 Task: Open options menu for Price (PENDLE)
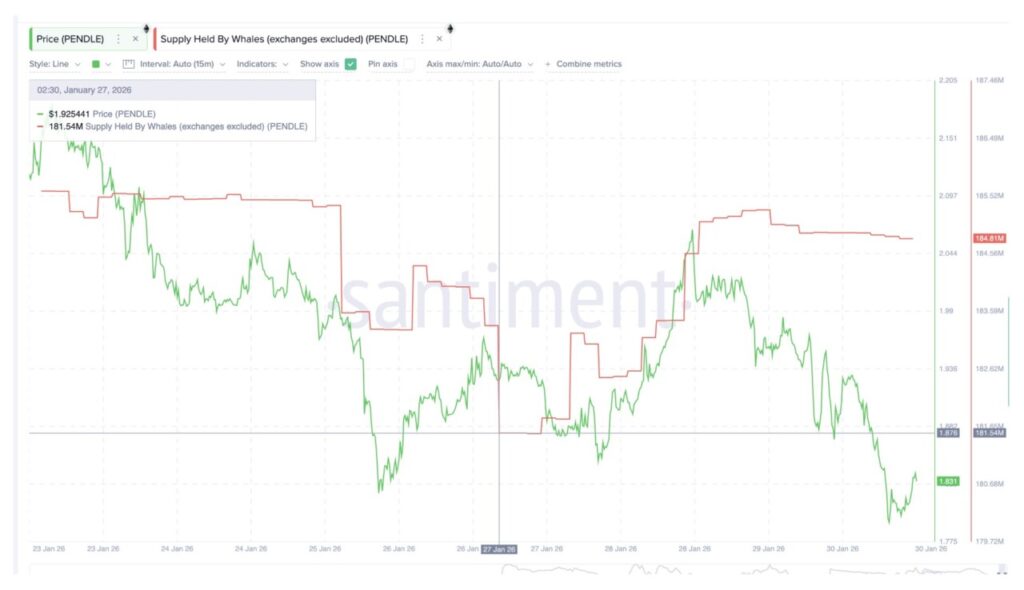click(118, 39)
